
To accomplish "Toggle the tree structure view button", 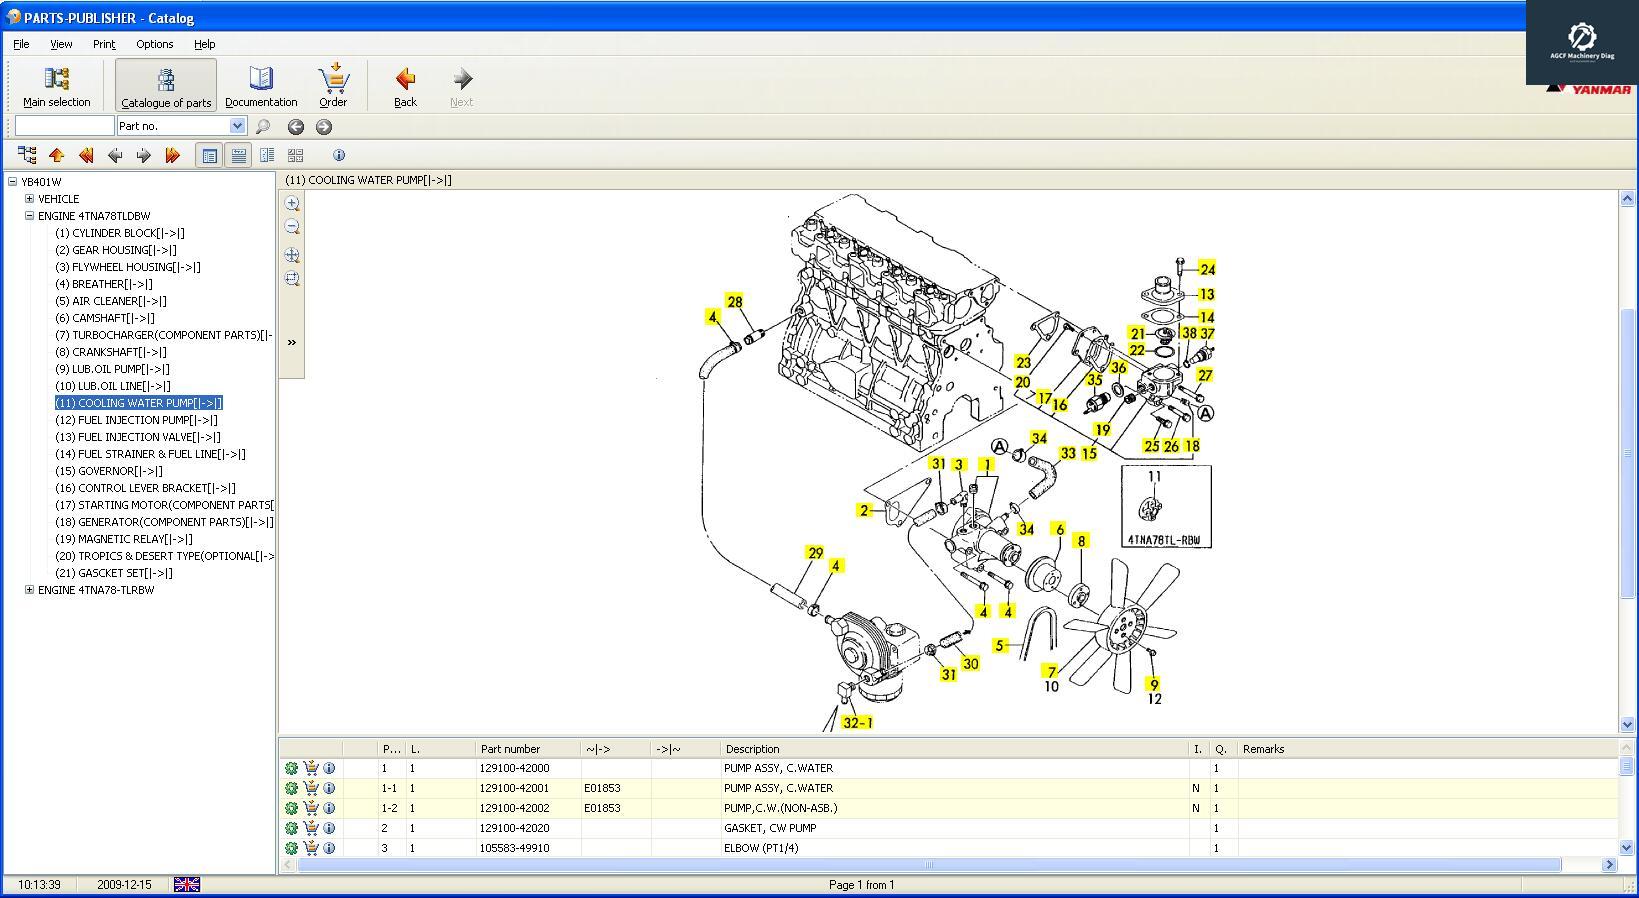I will coord(27,155).
